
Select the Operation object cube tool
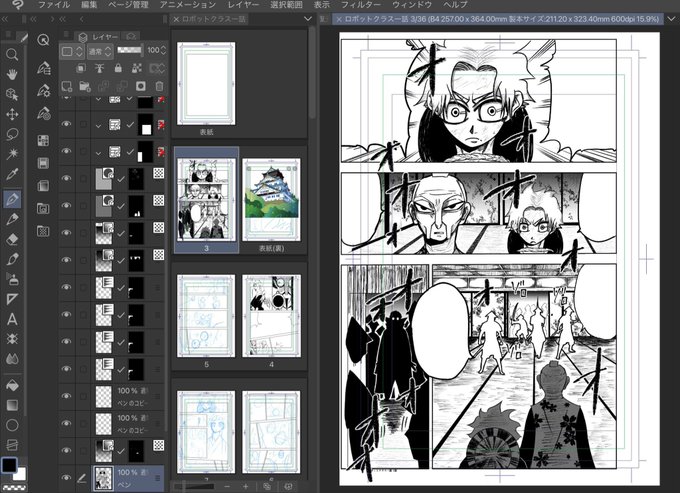(12, 94)
